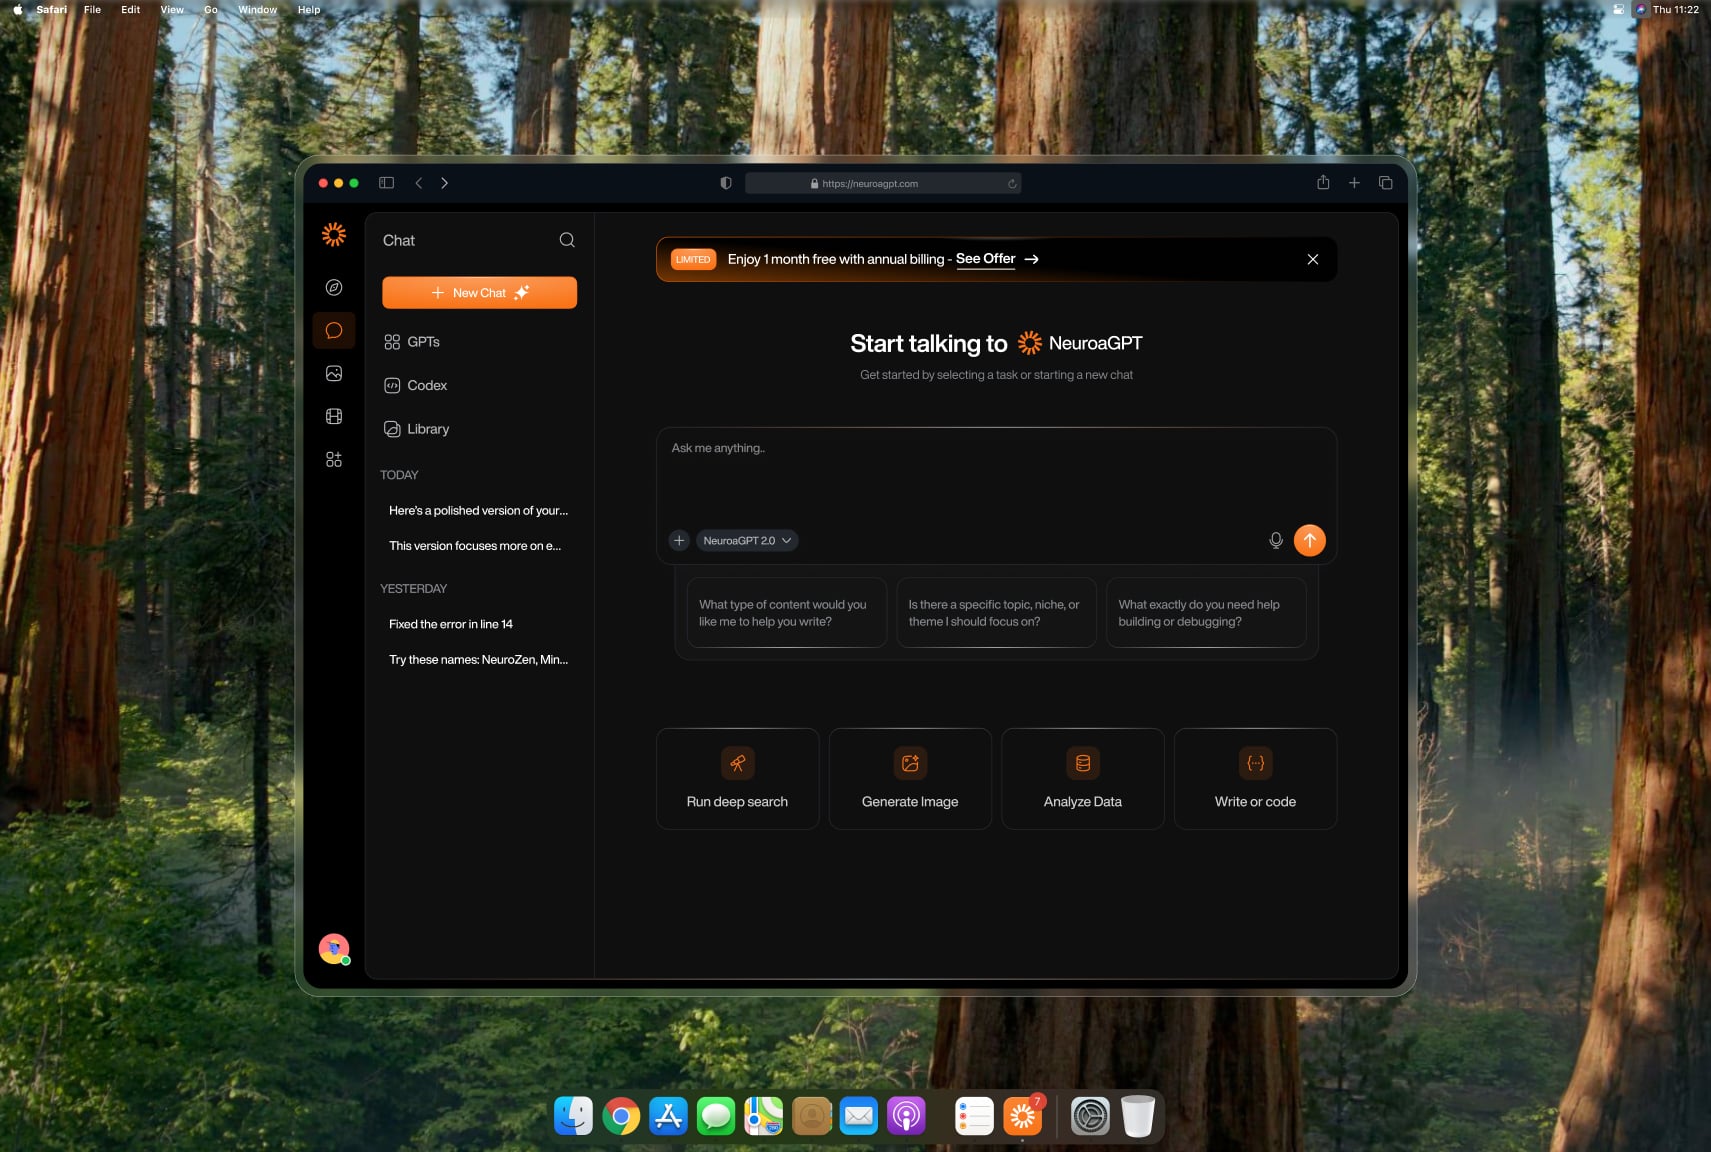The image size is (1711, 1152).
Task: Click the microphone voice input icon
Action: (1275, 540)
